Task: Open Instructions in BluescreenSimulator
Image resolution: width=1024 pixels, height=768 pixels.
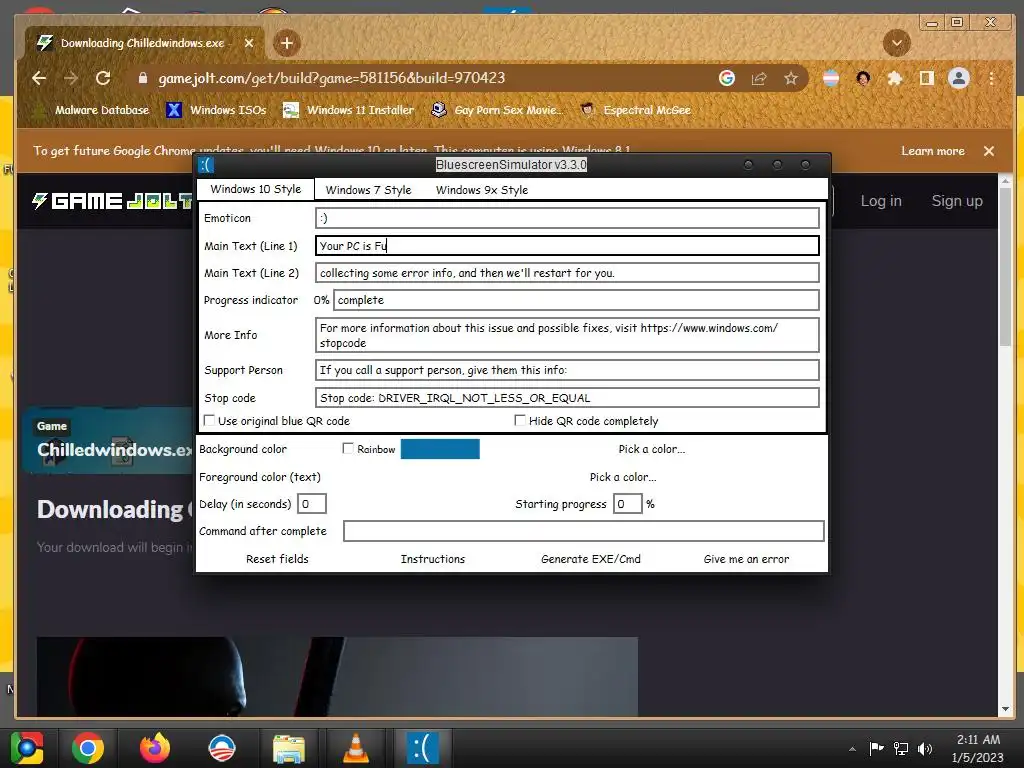Action: point(432,559)
